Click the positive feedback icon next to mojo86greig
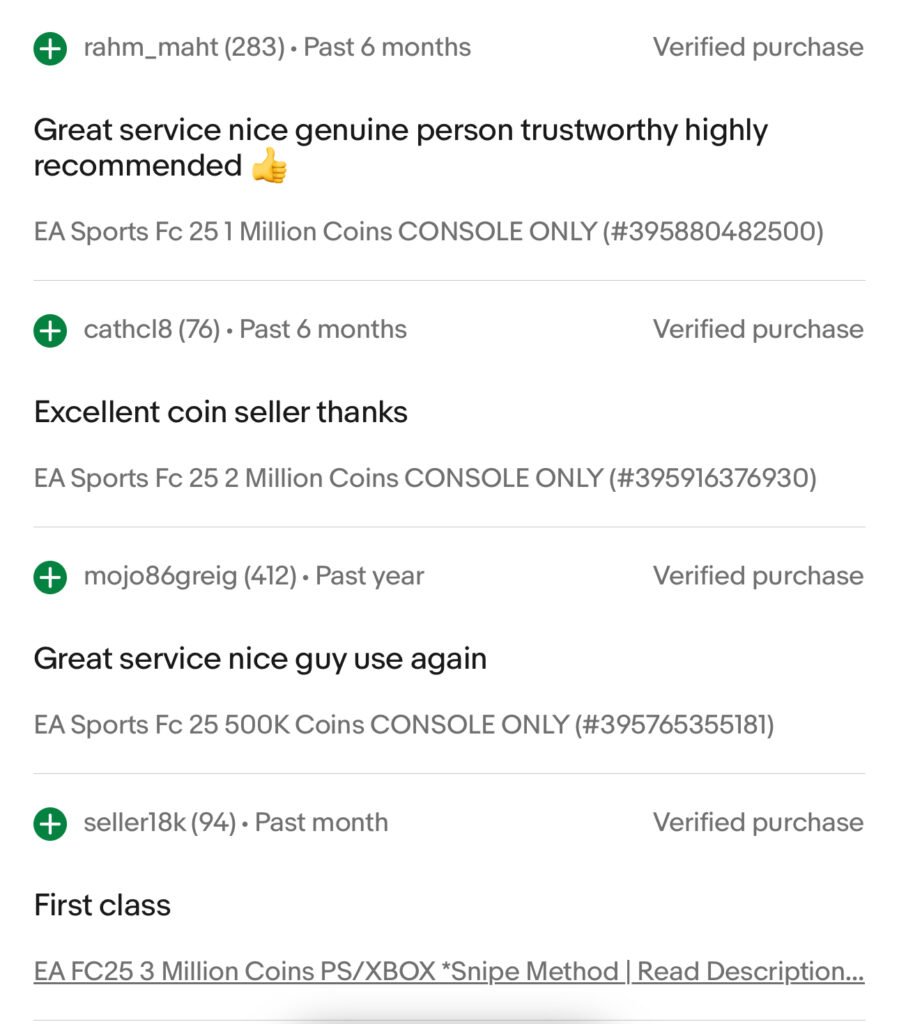The width and height of the screenshot is (899, 1024). point(48,575)
